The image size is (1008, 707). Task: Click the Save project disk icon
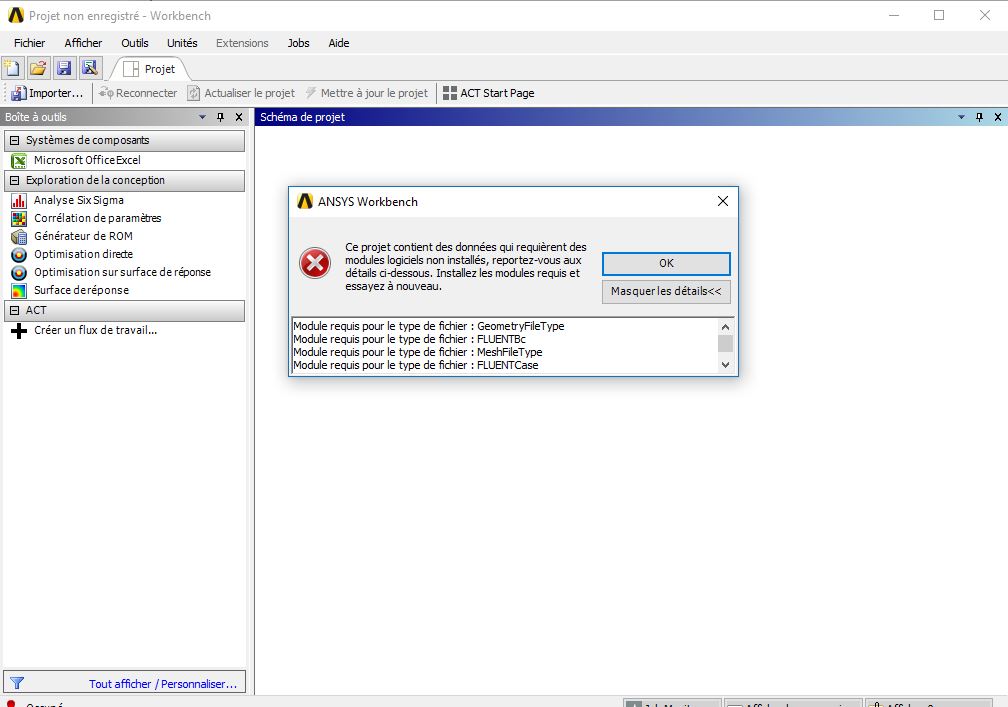[64, 68]
